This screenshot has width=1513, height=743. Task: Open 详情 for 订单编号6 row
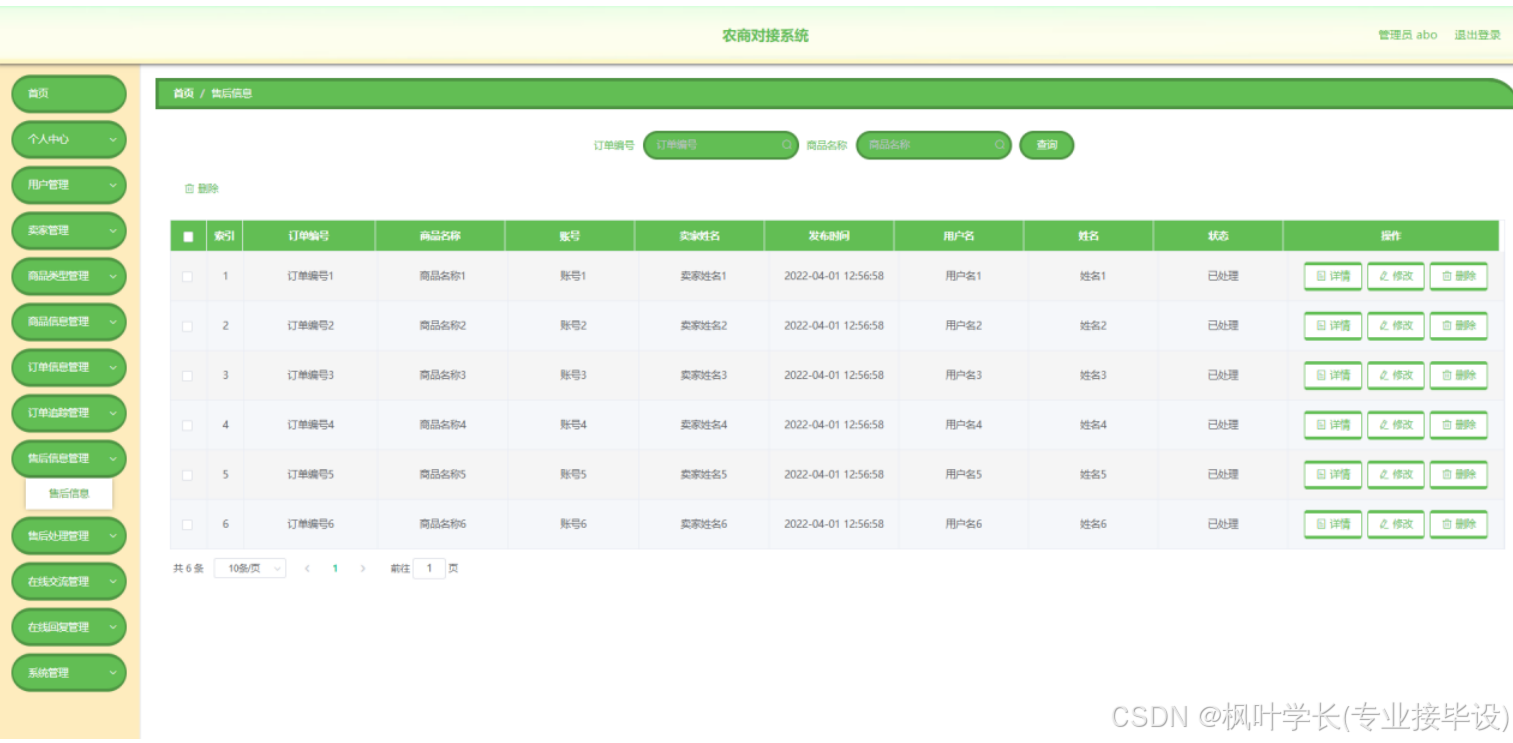[x=1333, y=524]
